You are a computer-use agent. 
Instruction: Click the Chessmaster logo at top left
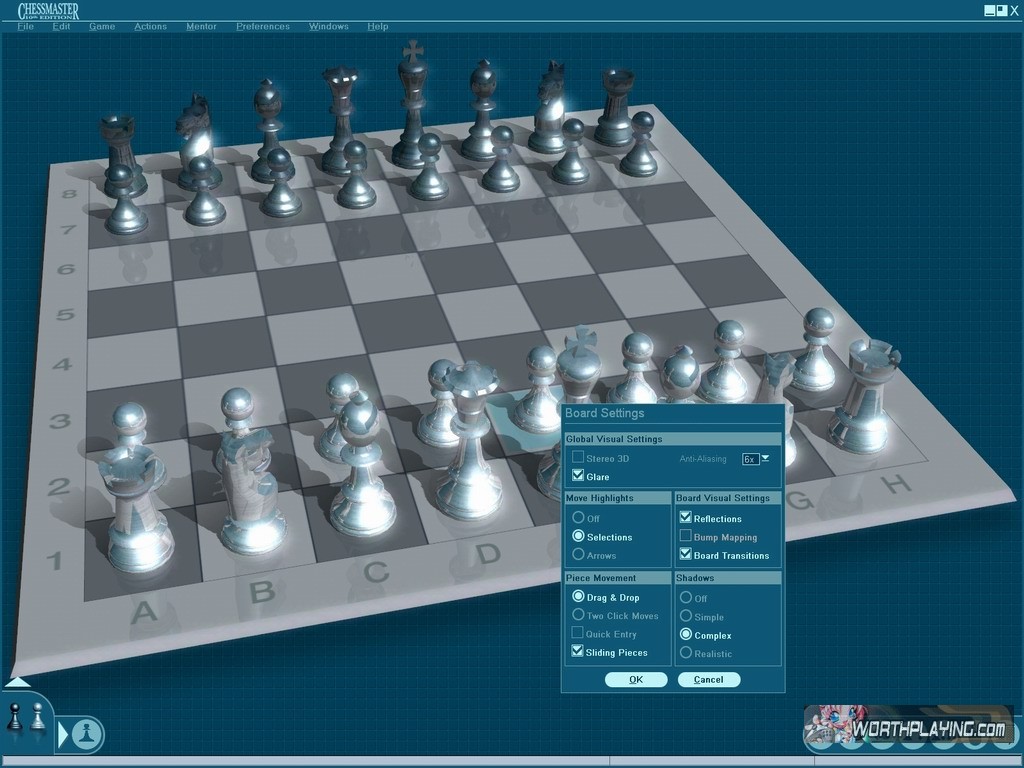48,11
